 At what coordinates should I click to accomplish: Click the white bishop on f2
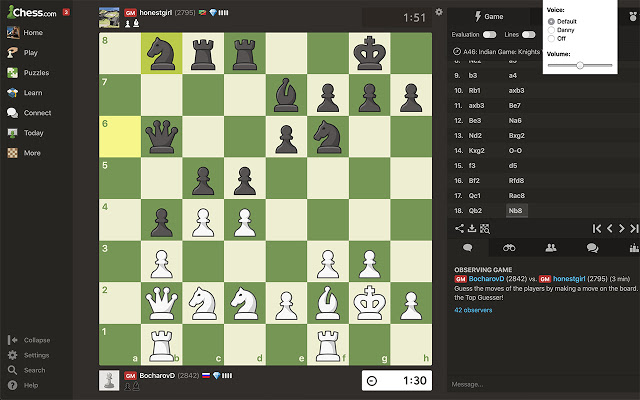coord(328,303)
